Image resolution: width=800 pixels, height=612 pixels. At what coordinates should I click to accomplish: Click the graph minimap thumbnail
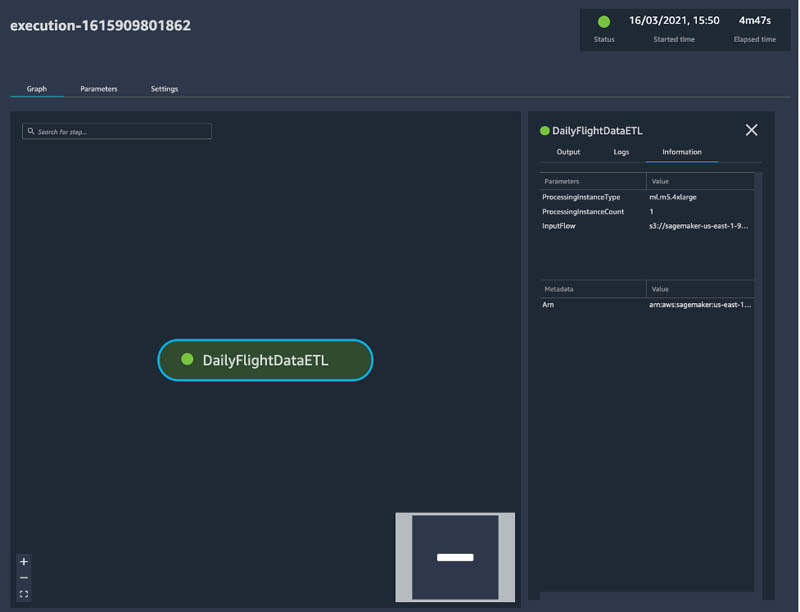point(455,557)
